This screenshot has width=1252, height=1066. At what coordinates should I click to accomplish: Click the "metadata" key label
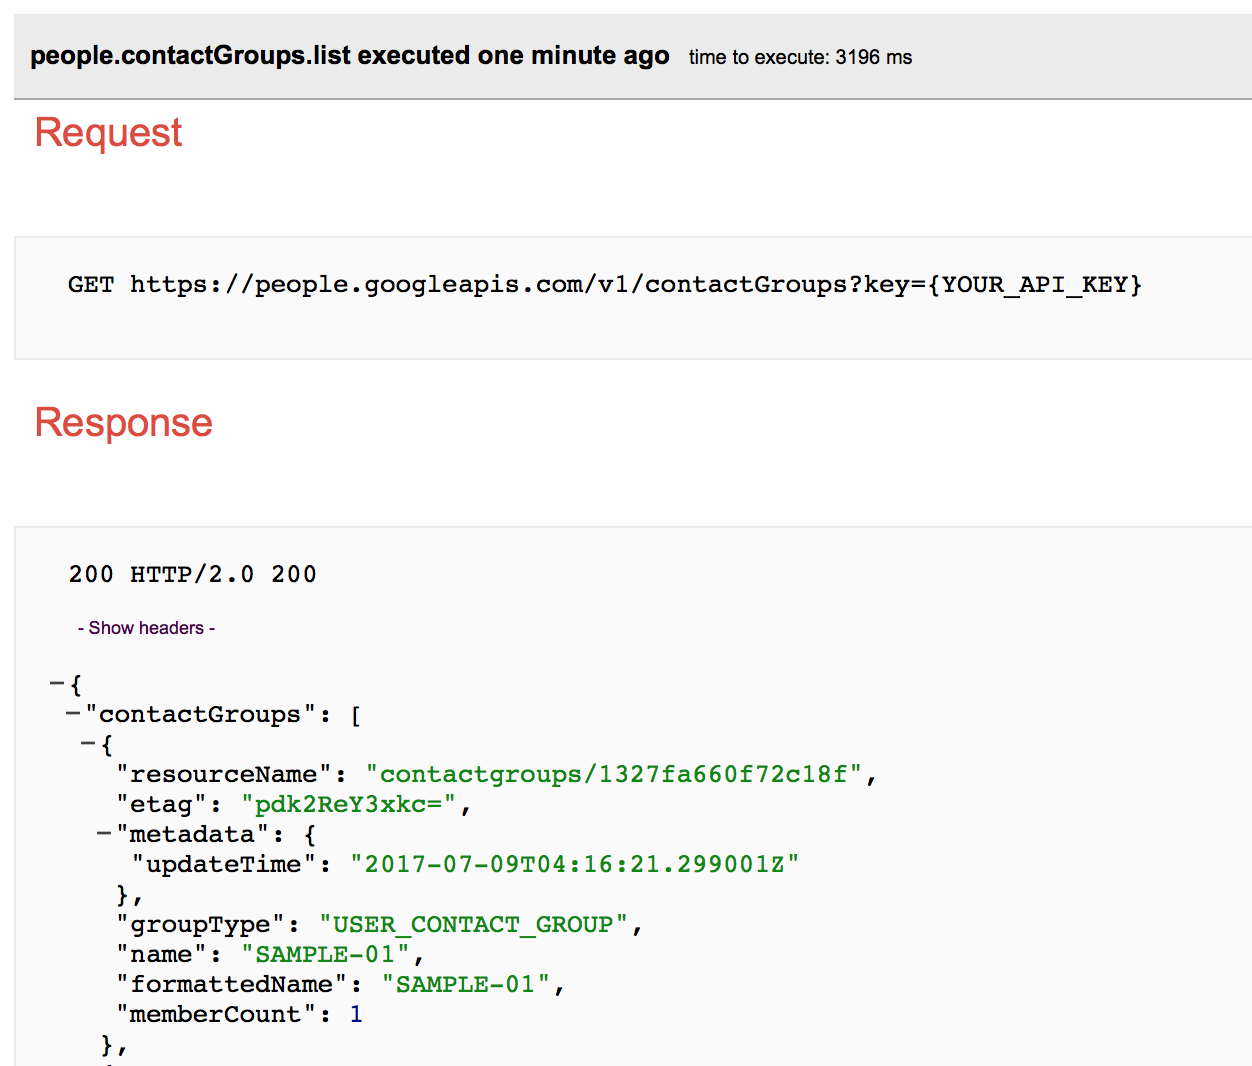pyautogui.click(x=192, y=834)
